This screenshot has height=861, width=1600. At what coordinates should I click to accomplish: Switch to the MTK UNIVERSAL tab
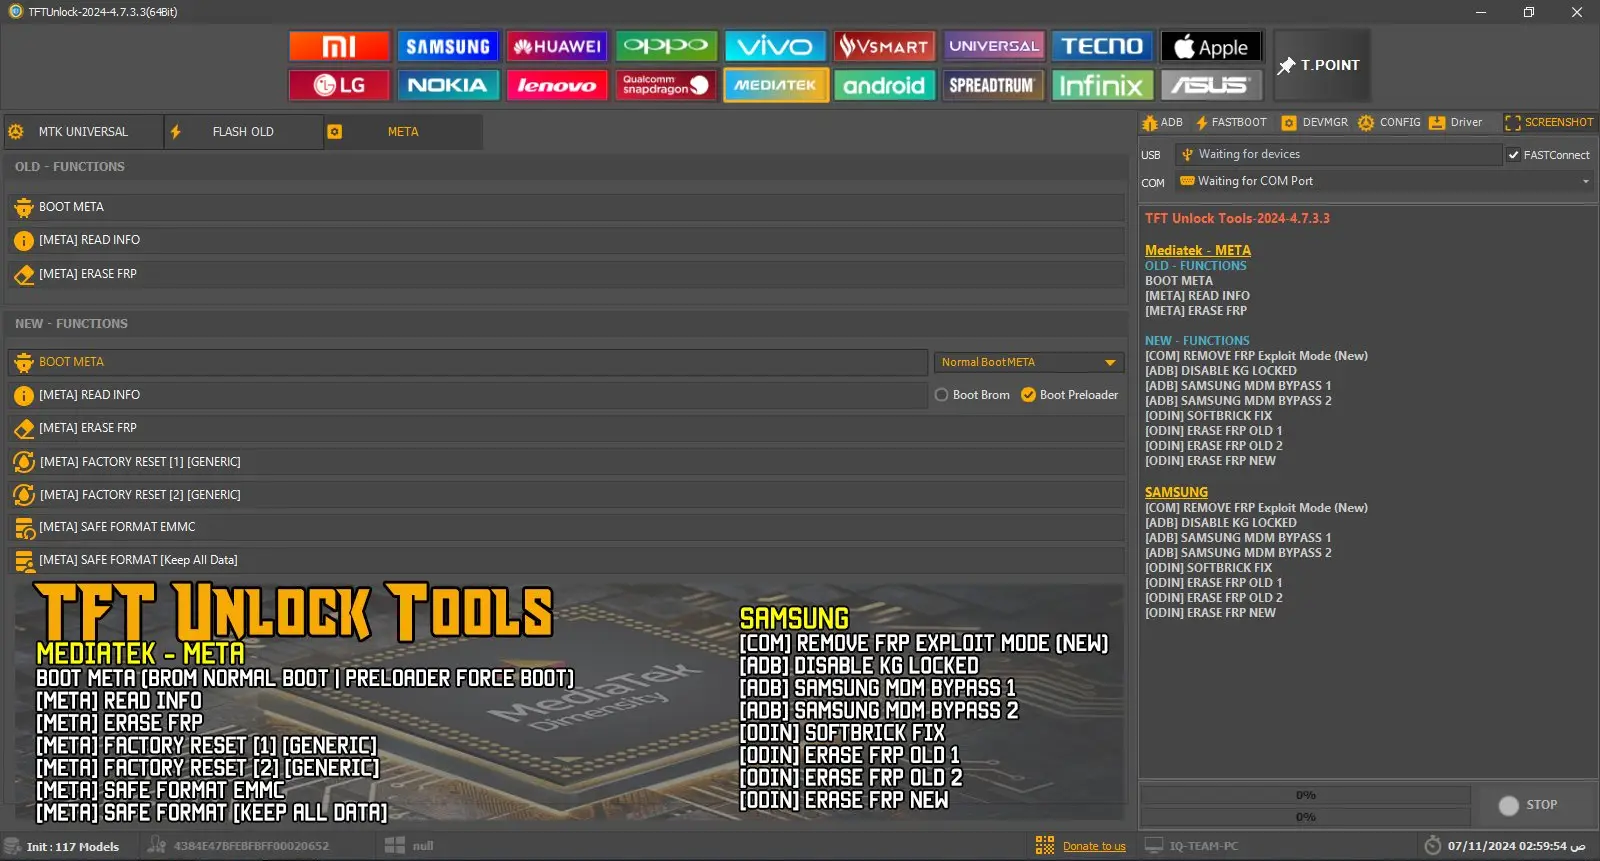point(83,132)
